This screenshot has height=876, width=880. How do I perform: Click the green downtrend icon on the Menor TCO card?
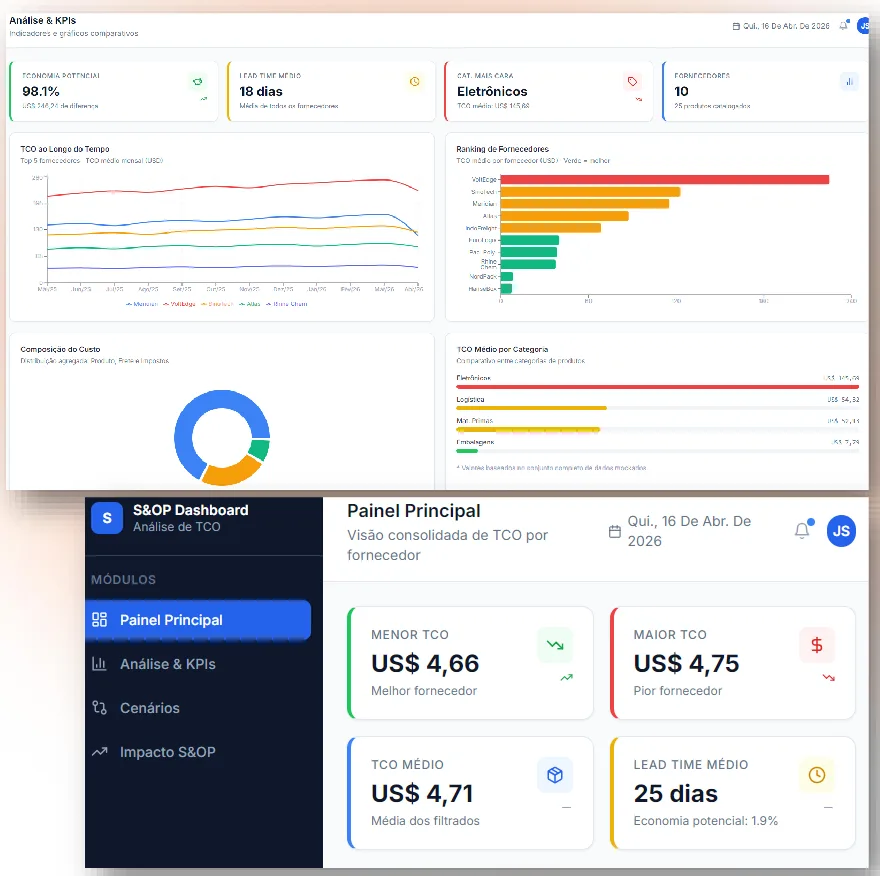click(x=555, y=645)
